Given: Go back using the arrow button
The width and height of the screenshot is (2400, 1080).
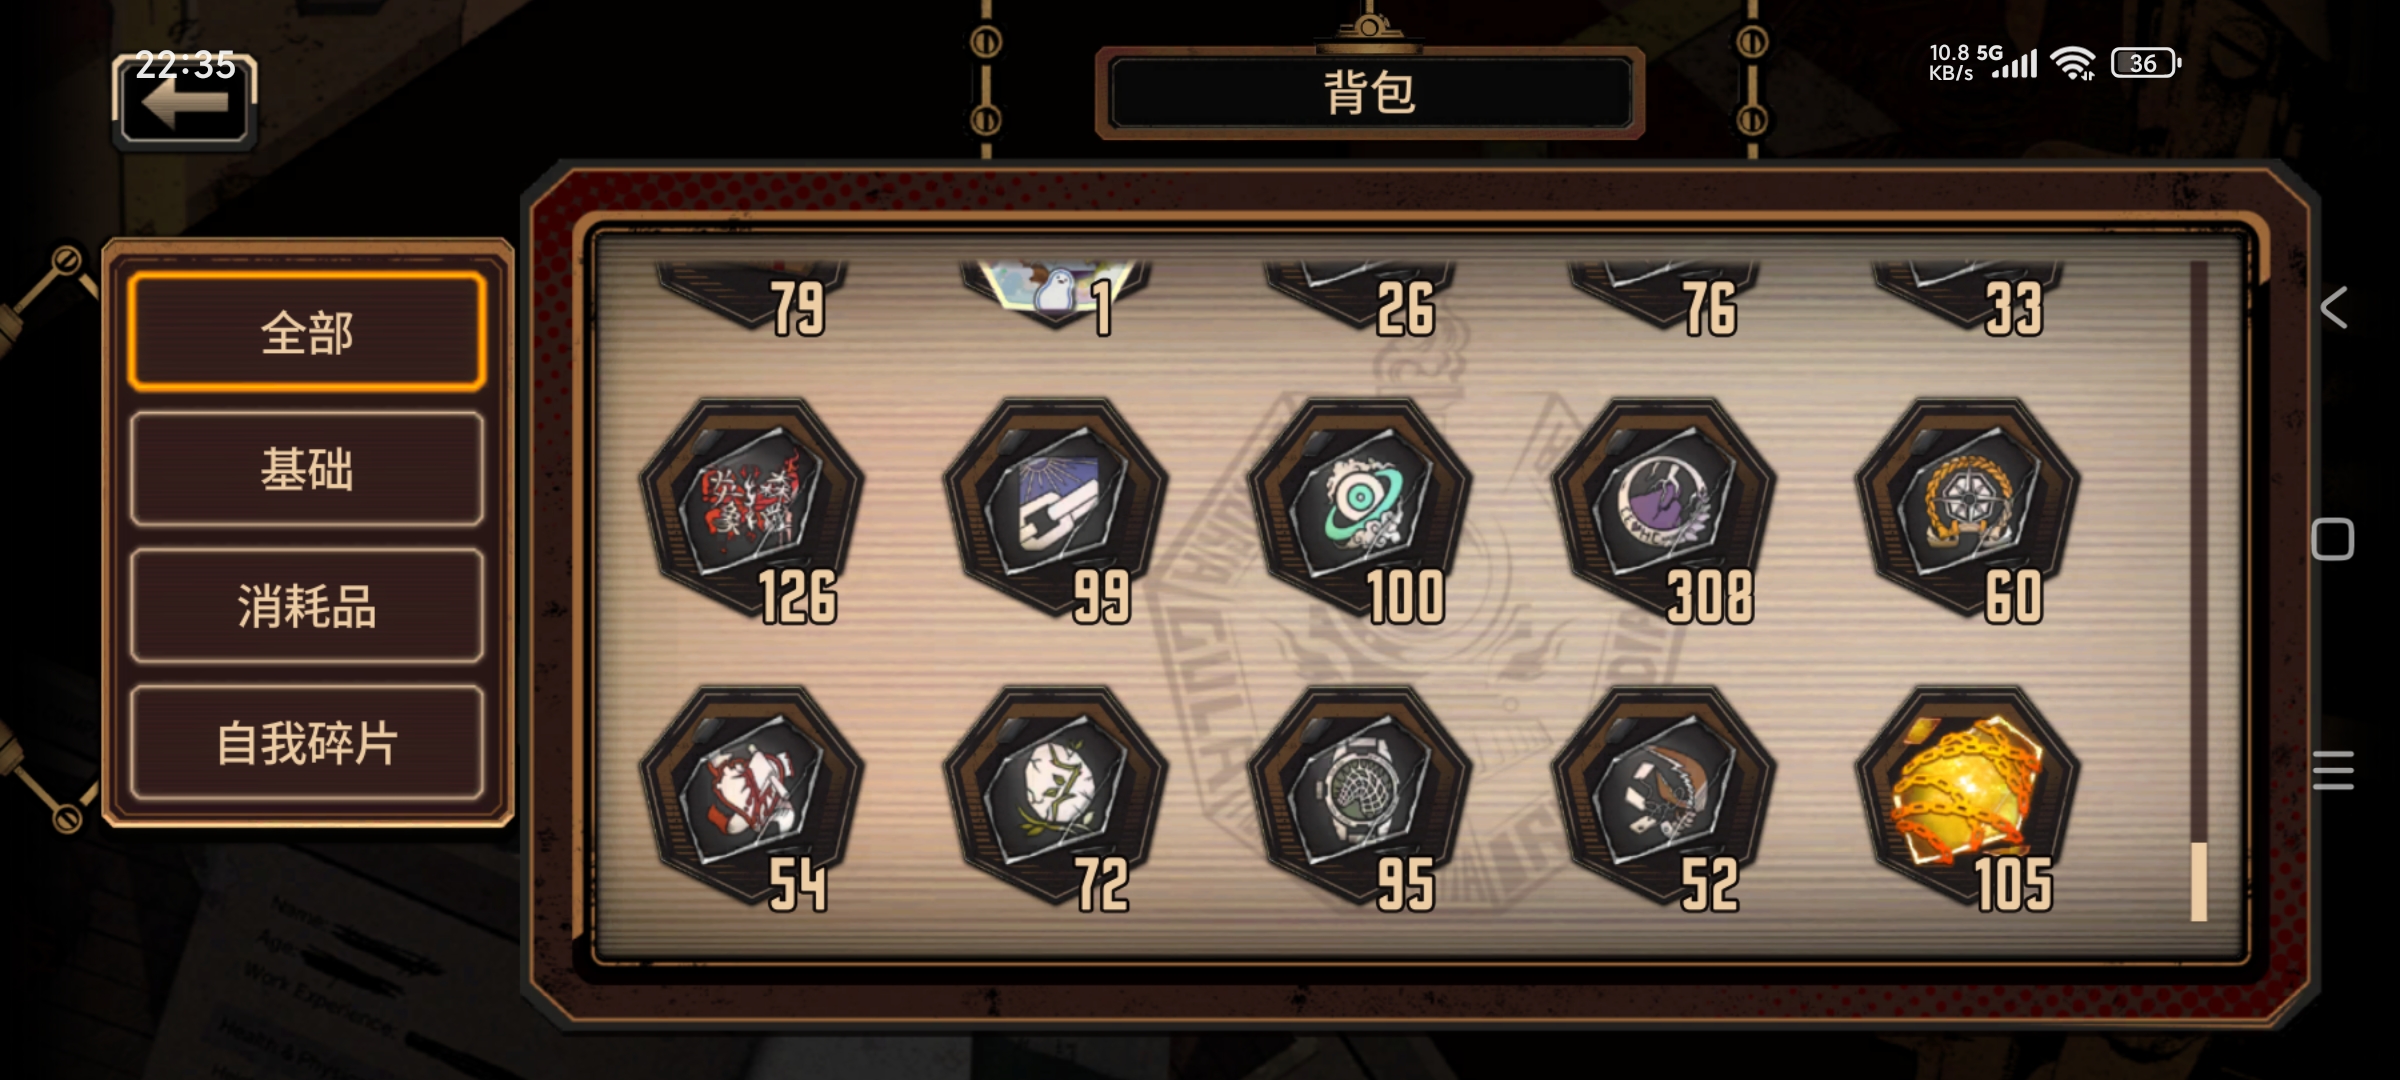Looking at the screenshot, I should (x=185, y=100).
